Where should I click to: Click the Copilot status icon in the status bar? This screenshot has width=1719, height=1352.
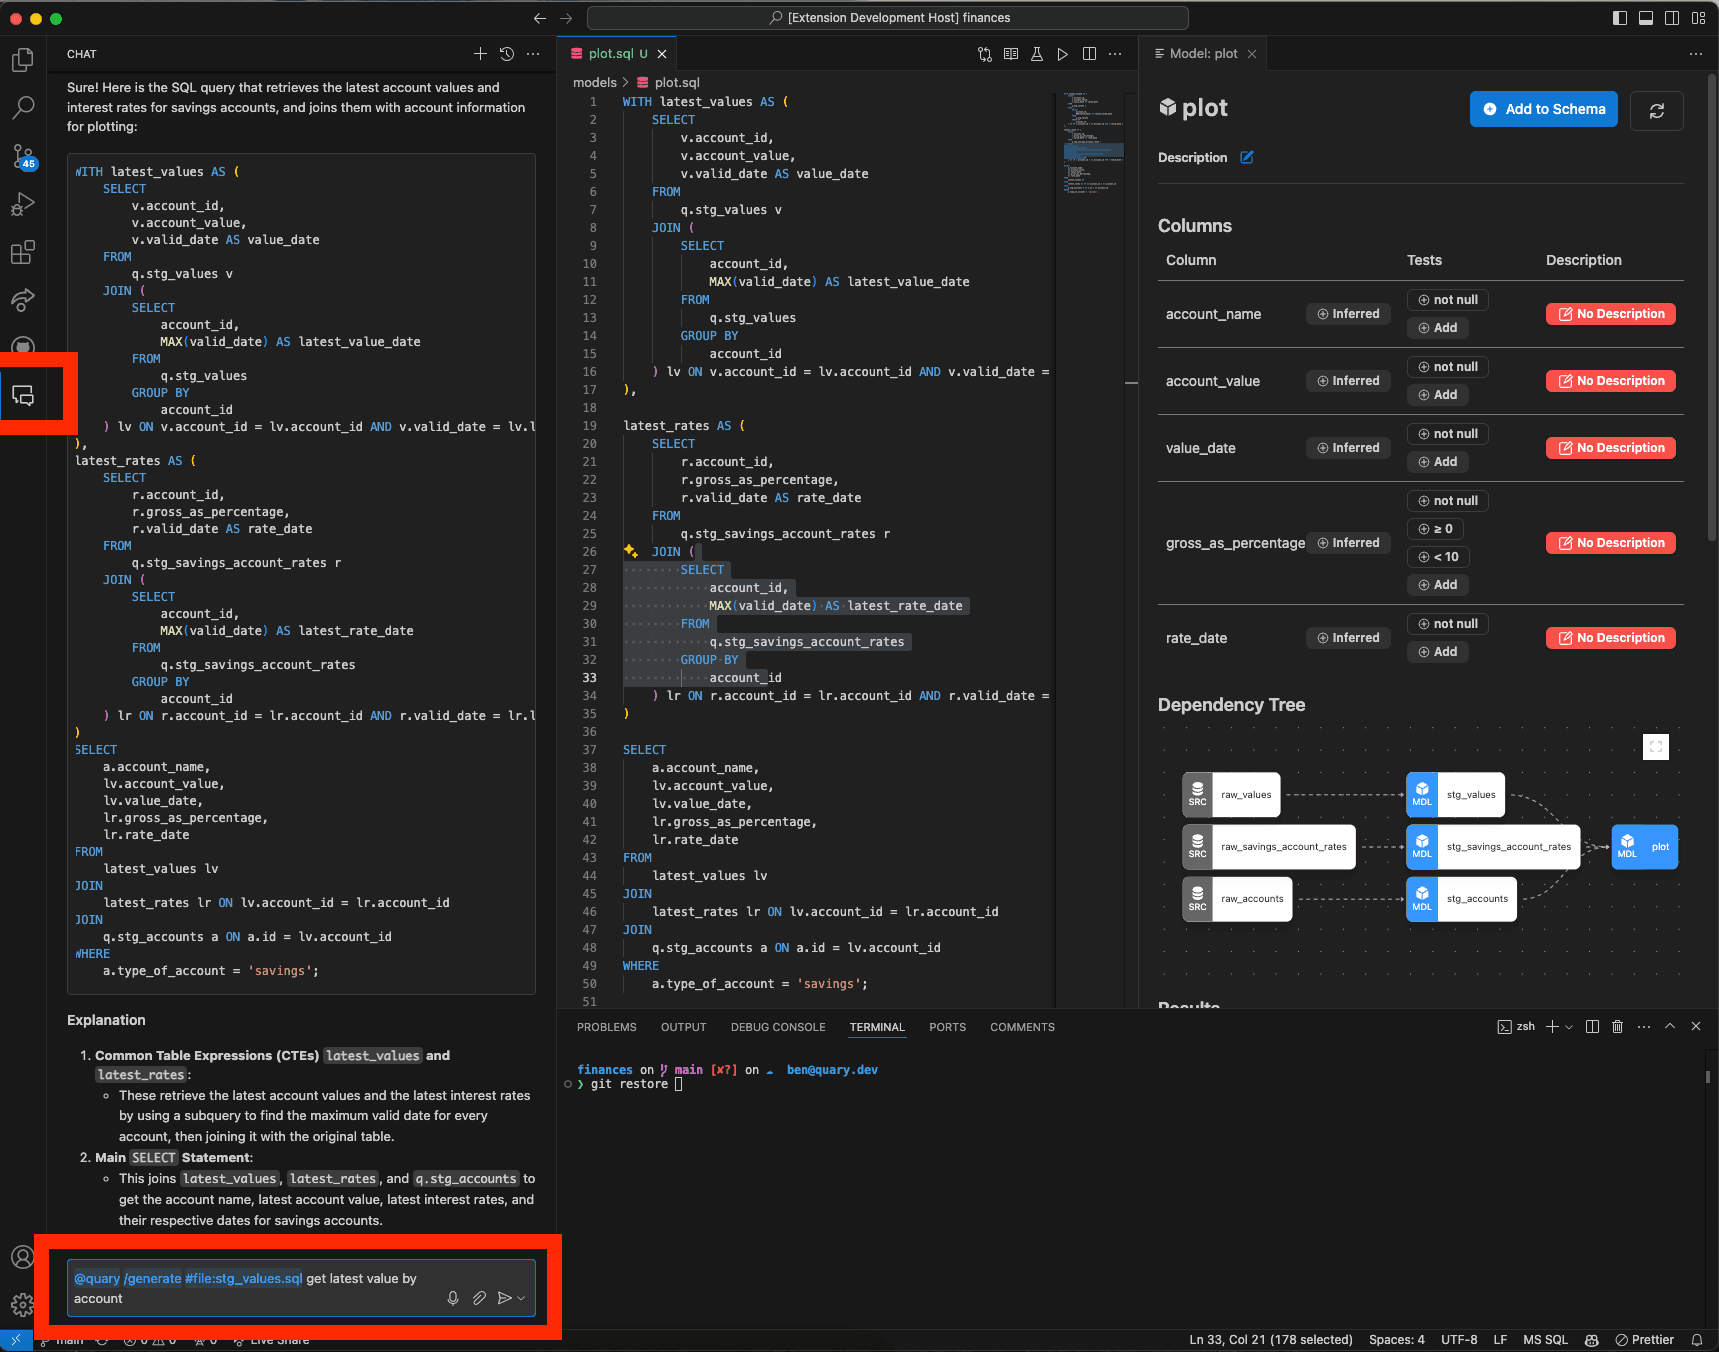(x=1592, y=1340)
